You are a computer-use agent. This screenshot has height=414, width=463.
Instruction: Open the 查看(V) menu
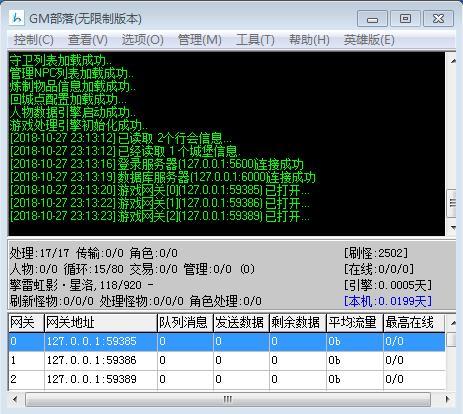pos(88,40)
